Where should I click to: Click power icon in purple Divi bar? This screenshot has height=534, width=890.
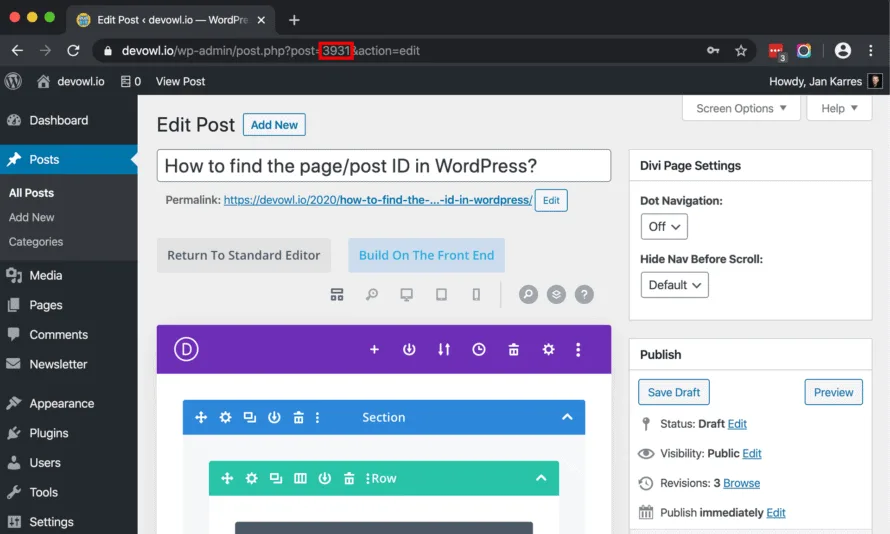click(409, 349)
